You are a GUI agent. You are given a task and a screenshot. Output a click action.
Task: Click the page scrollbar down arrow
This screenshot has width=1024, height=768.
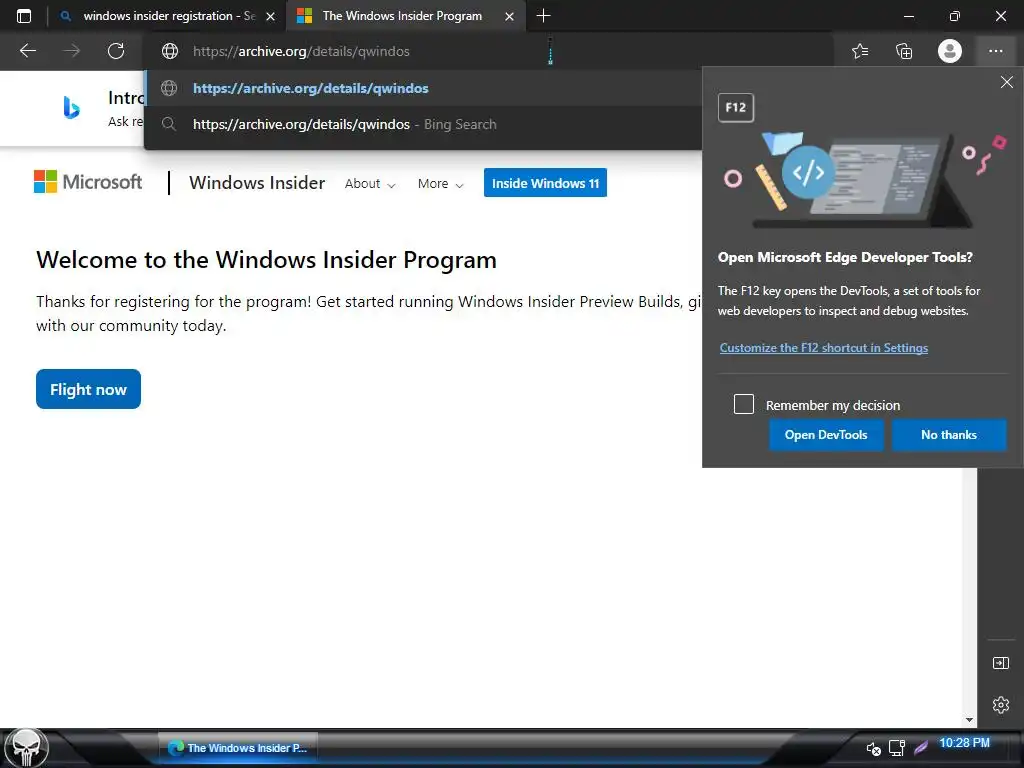(x=969, y=719)
